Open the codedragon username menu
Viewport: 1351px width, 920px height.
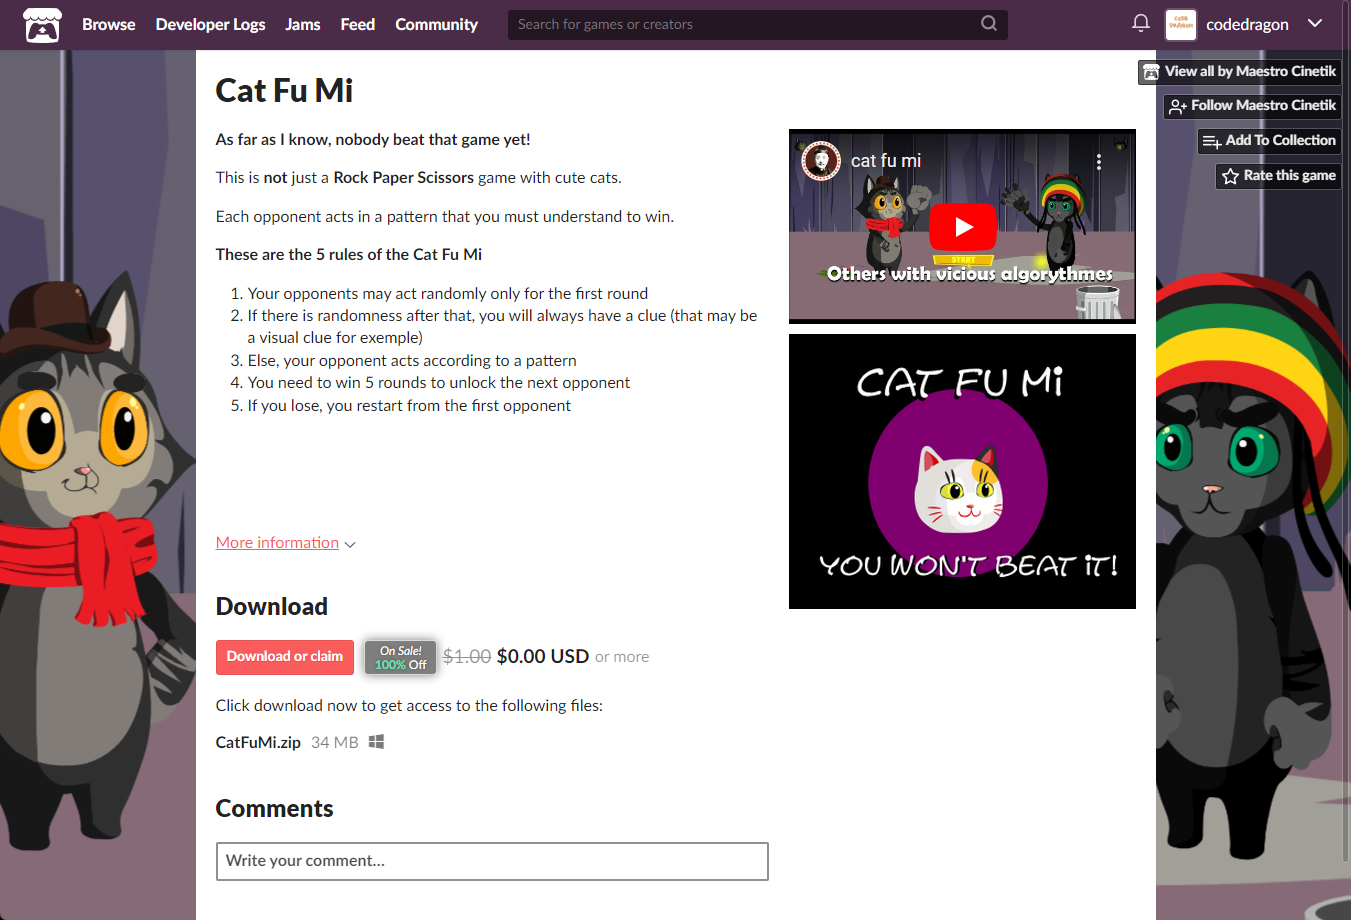(x=1247, y=24)
